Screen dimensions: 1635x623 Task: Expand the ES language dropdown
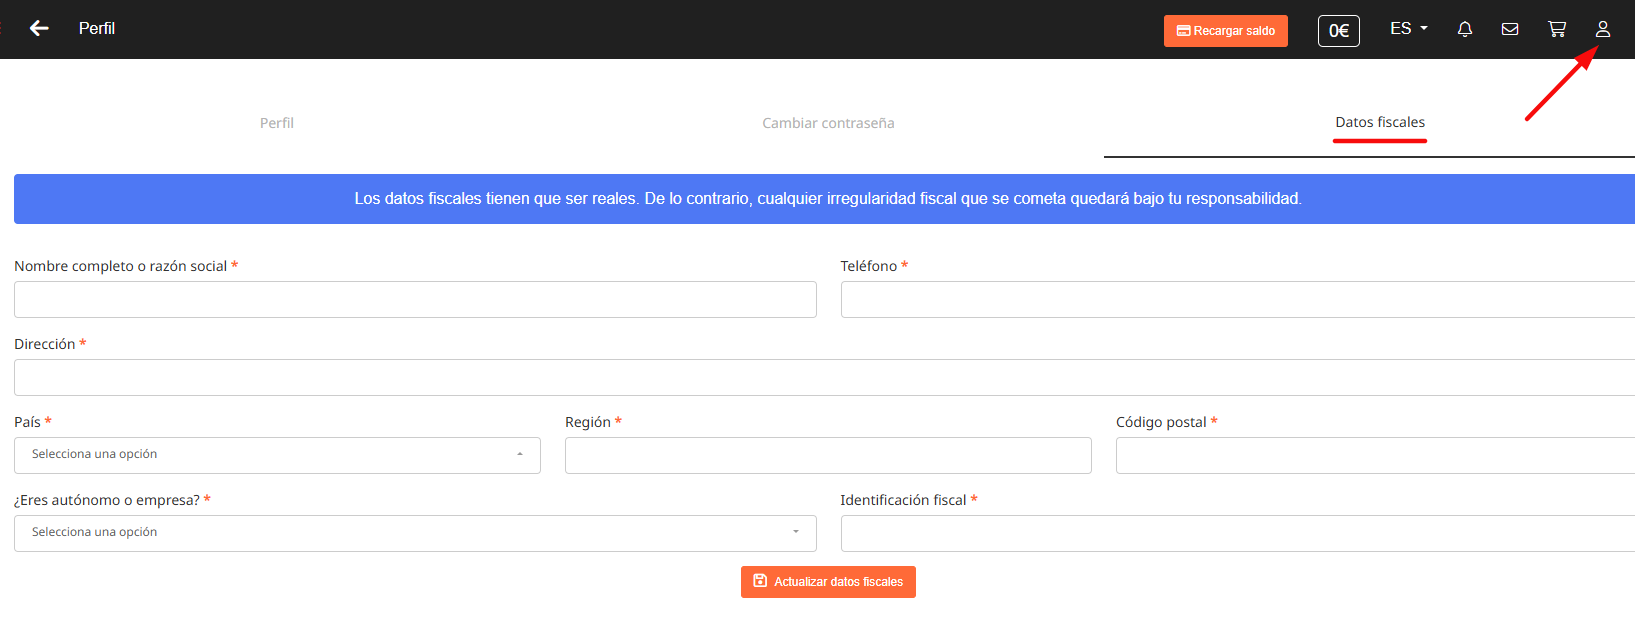pyautogui.click(x=1408, y=29)
